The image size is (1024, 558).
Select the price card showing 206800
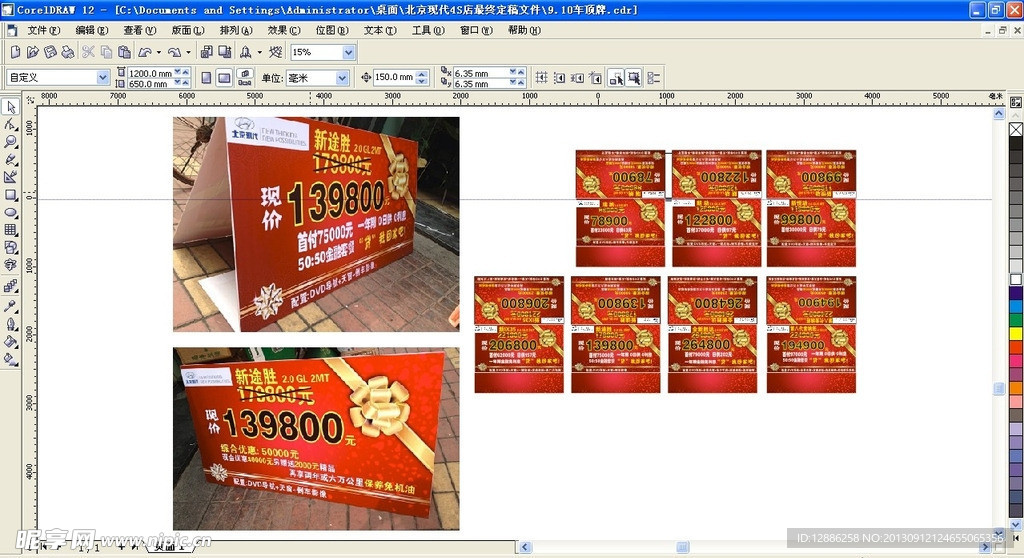pyautogui.click(x=519, y=335)
